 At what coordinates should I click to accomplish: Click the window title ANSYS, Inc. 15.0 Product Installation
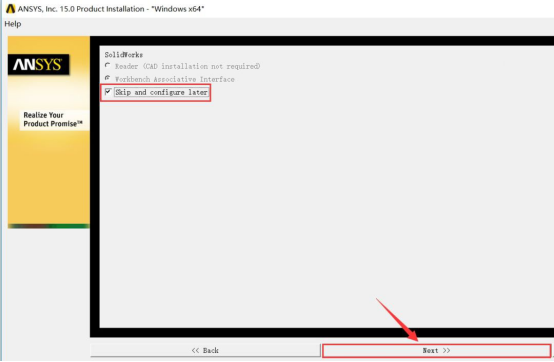(111, 9)
